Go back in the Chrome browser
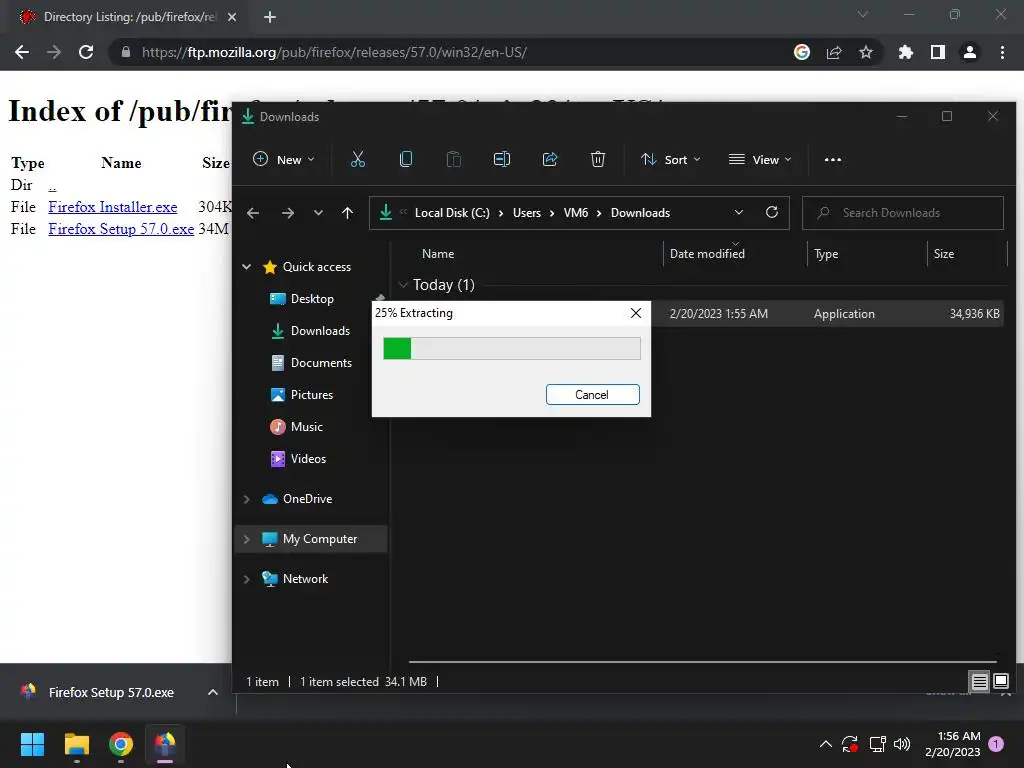 click(22, 52)
